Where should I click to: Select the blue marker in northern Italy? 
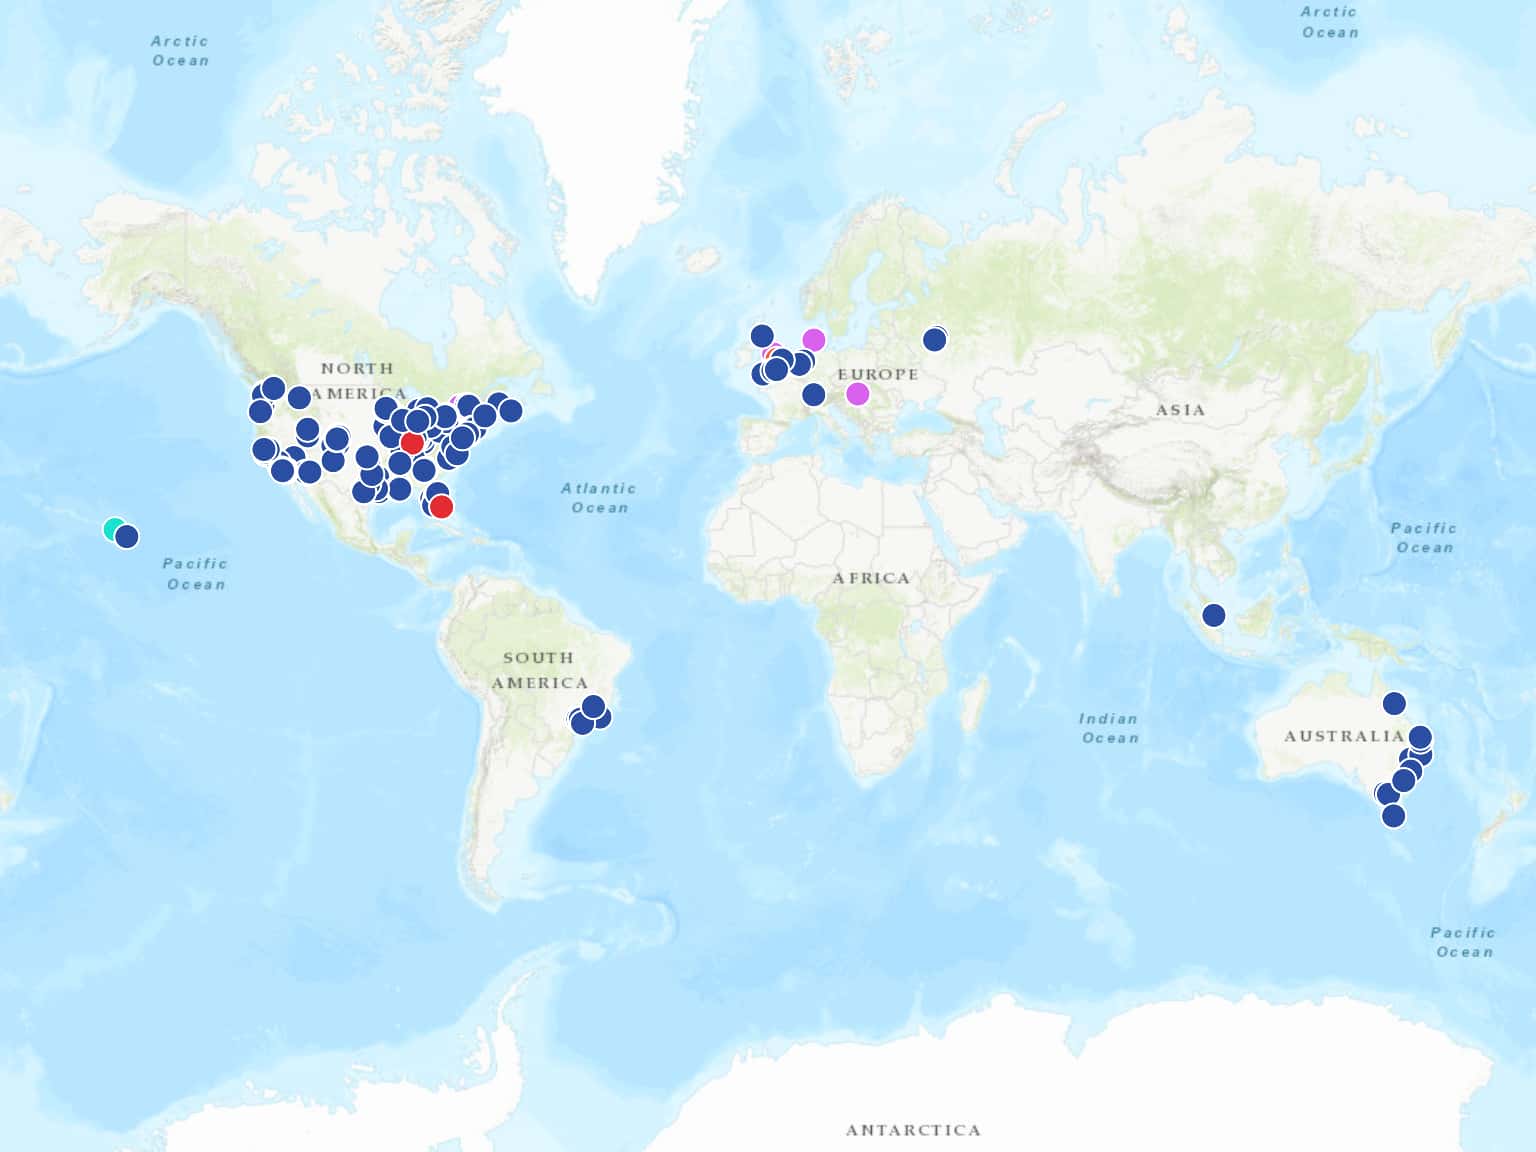pyautogui.click(x=814, y=395)
